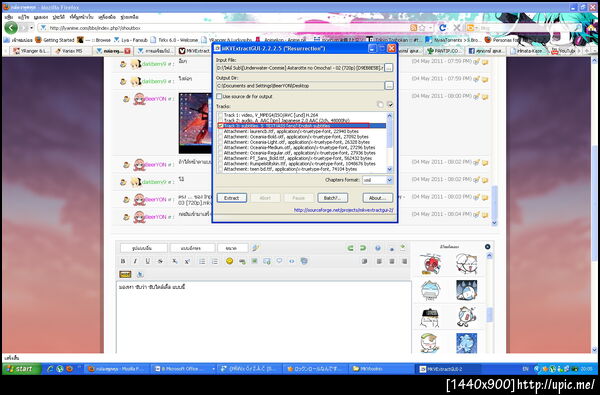Click the RSS feed icon in address bar

[x=413, y=28]
